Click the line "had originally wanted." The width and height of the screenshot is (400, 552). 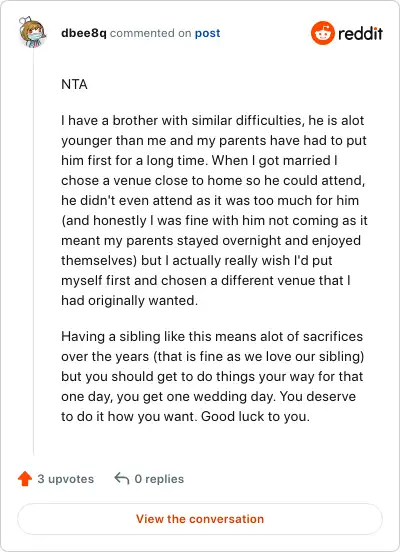point(130,301)
